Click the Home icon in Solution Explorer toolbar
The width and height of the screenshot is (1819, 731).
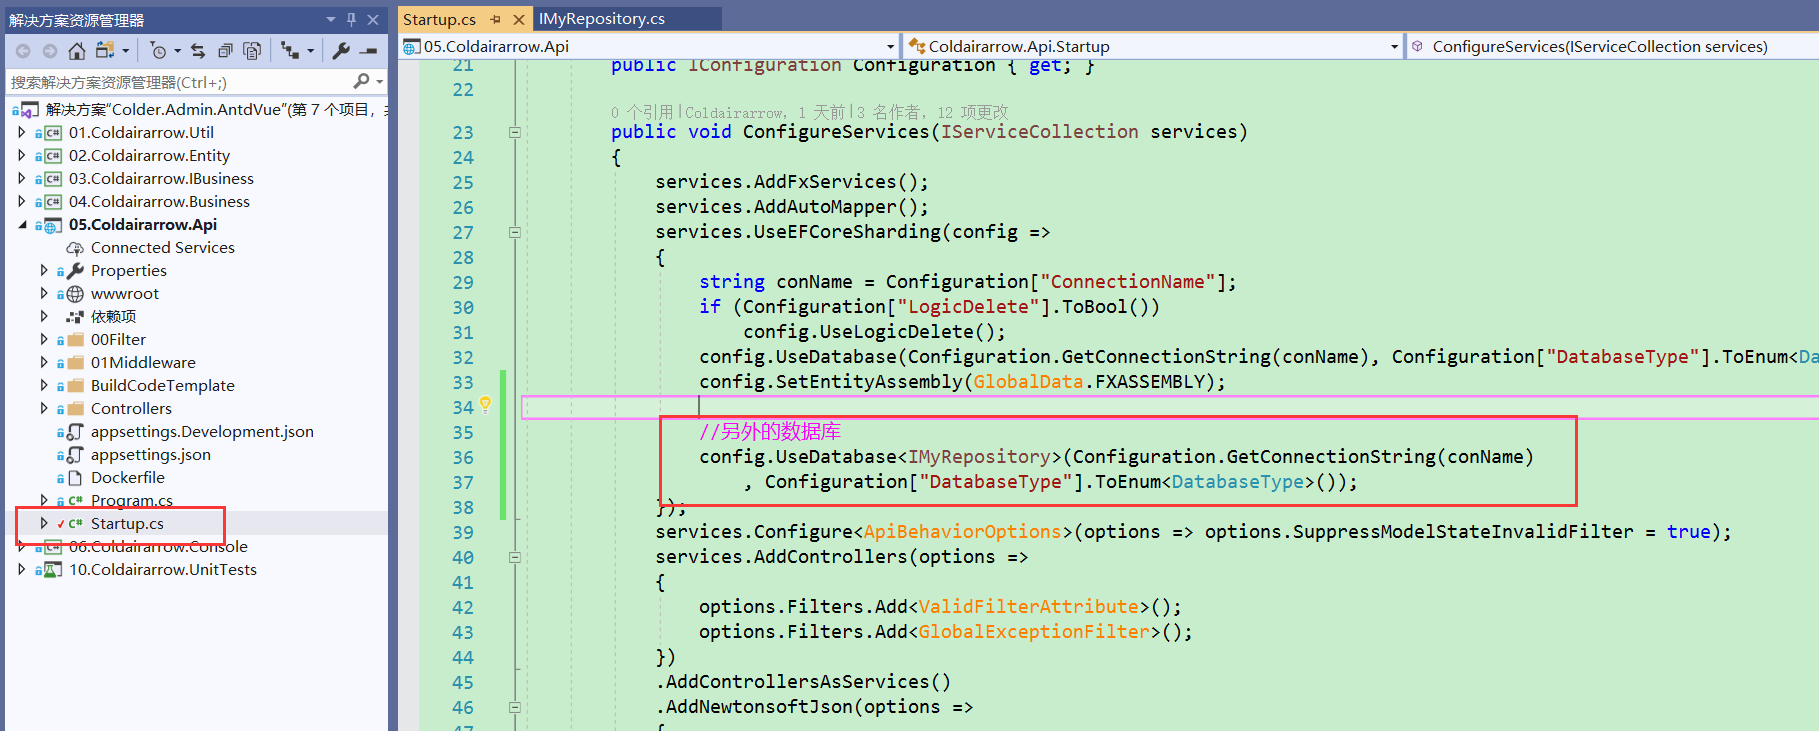[76, 50]
